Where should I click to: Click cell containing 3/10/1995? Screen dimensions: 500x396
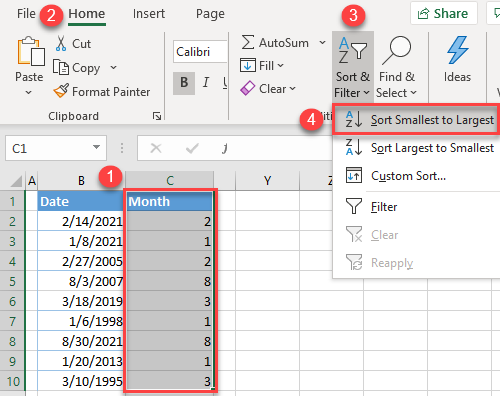pyautogui.click(x=81, y=381)
